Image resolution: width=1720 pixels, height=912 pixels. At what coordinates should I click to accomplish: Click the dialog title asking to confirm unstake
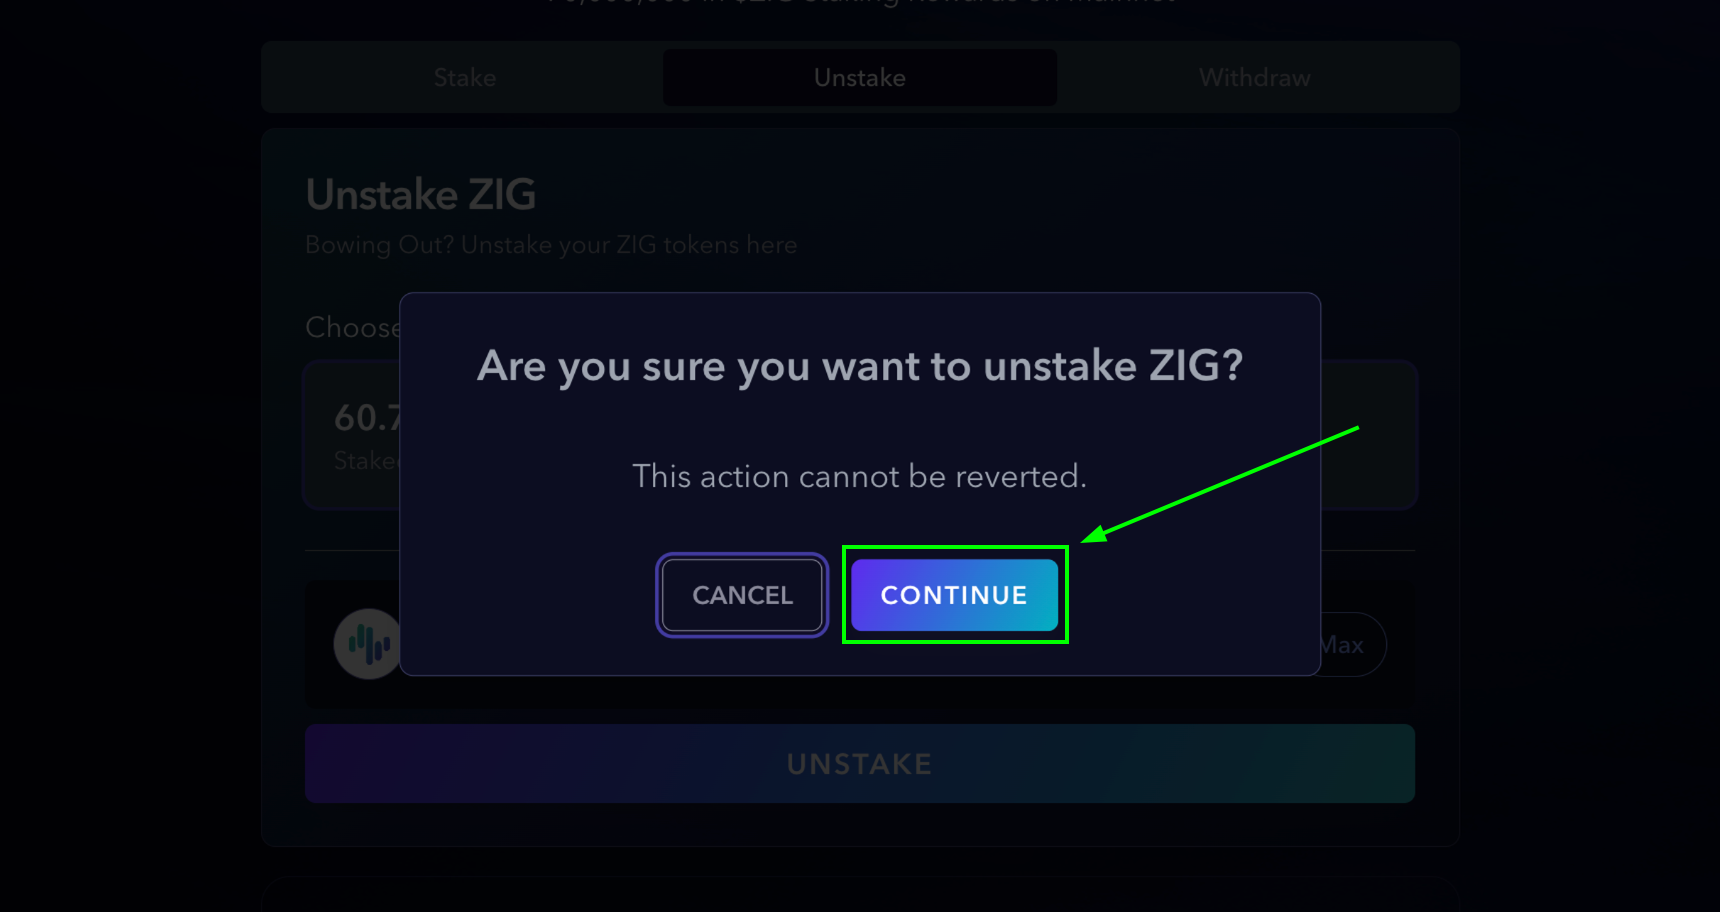pyautogui.click(x=858, y=366)
